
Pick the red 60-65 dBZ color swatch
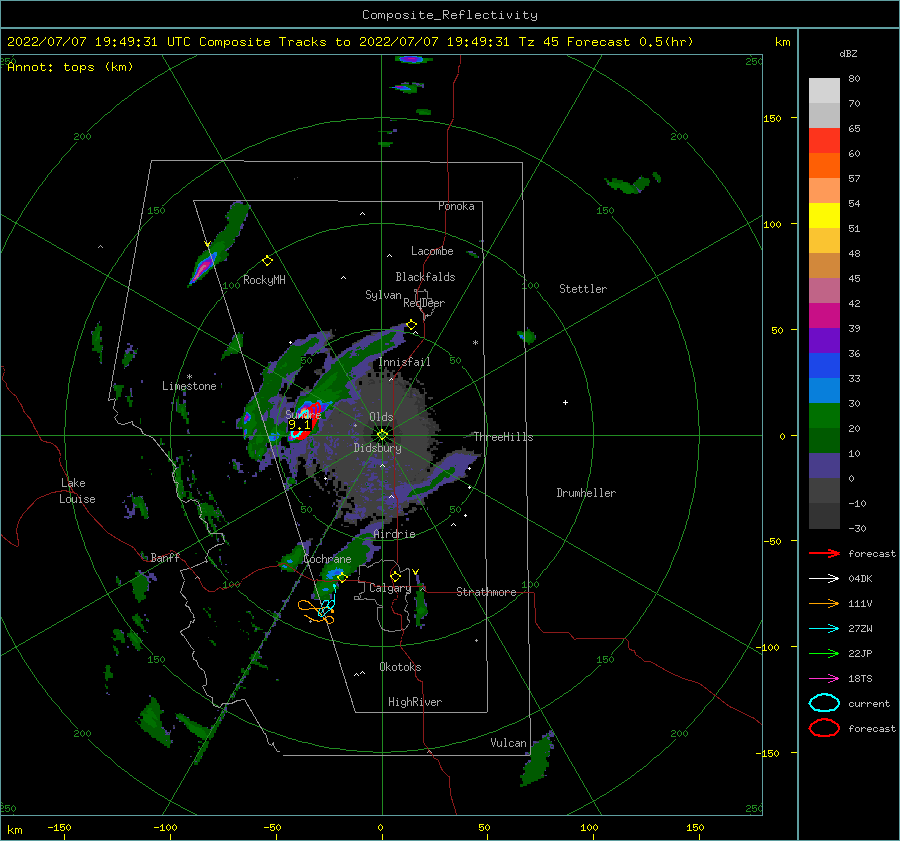[x=824, y=141]
